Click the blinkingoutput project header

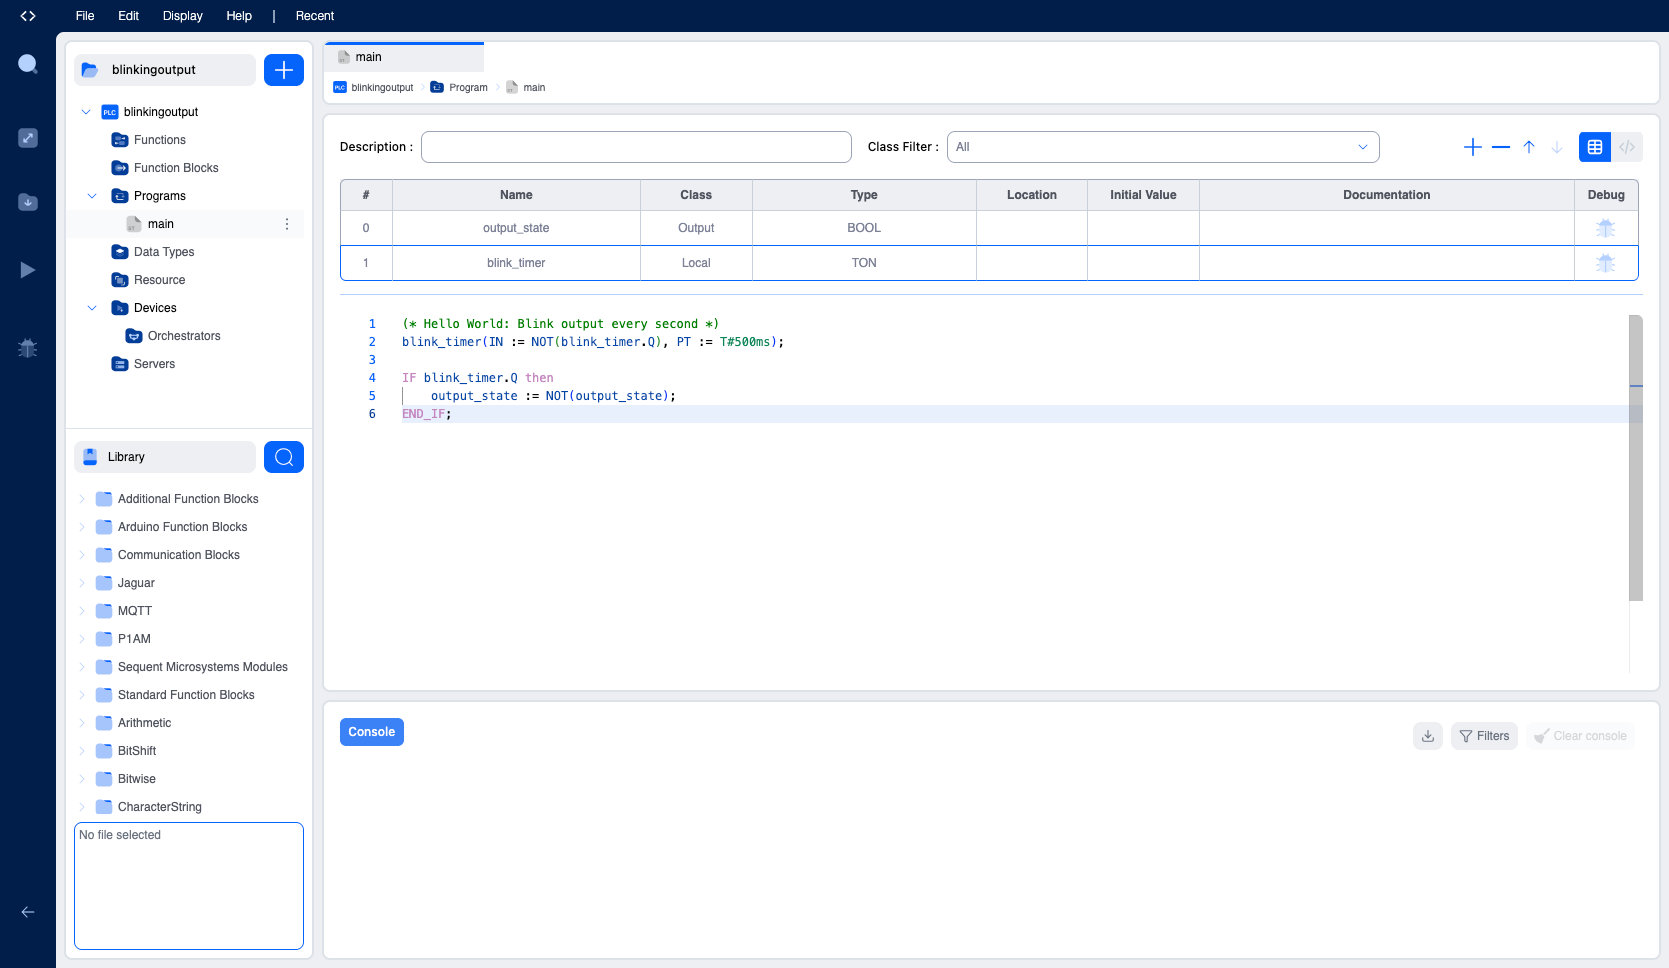pyautogui.click(x=165, y=70)
